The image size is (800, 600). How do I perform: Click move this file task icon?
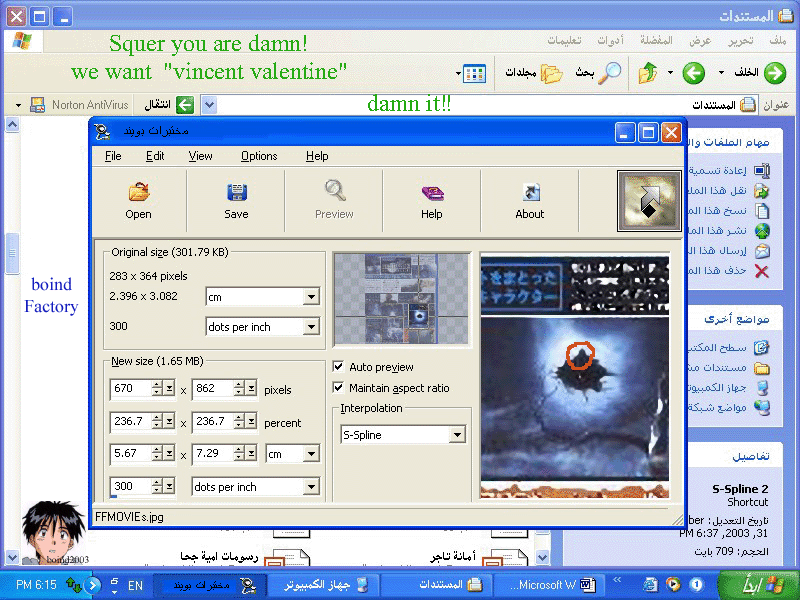[761, 191]
